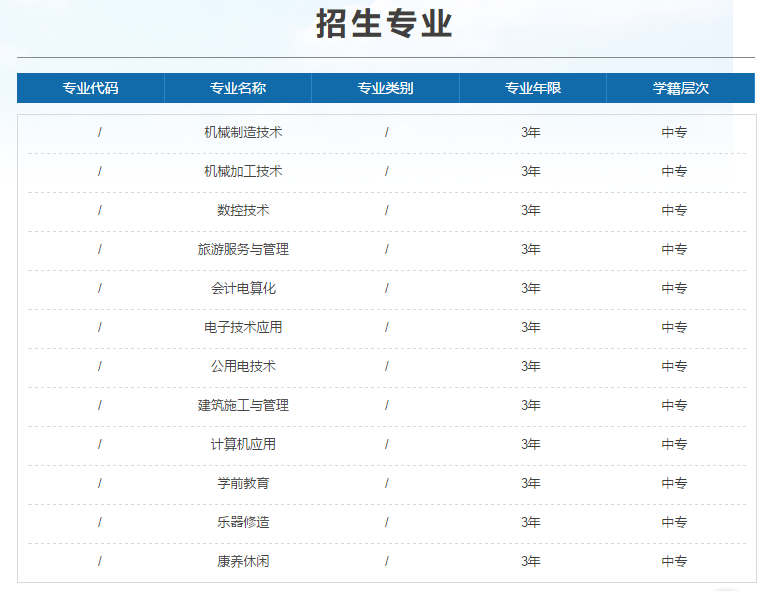Select the 康养休闲 major name
Screen dimensions: 766x591
tap(243, 562)
